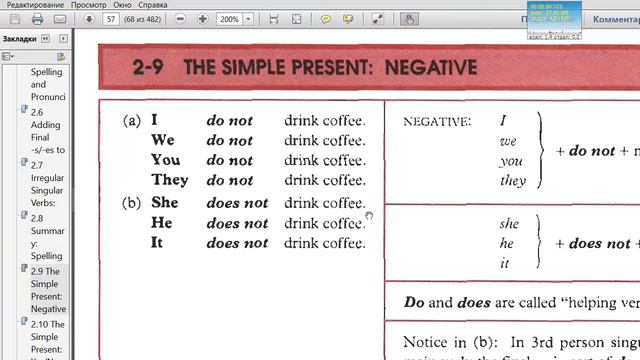Image resolution: width=640 pixels, height=360 pixels.
Task: Click the new bookmark icon
Action: pyautogui.click(x=61, y=57)
